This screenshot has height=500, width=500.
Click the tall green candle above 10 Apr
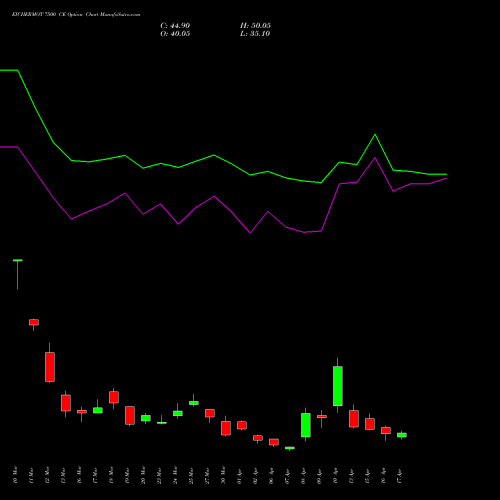point(338,386)
